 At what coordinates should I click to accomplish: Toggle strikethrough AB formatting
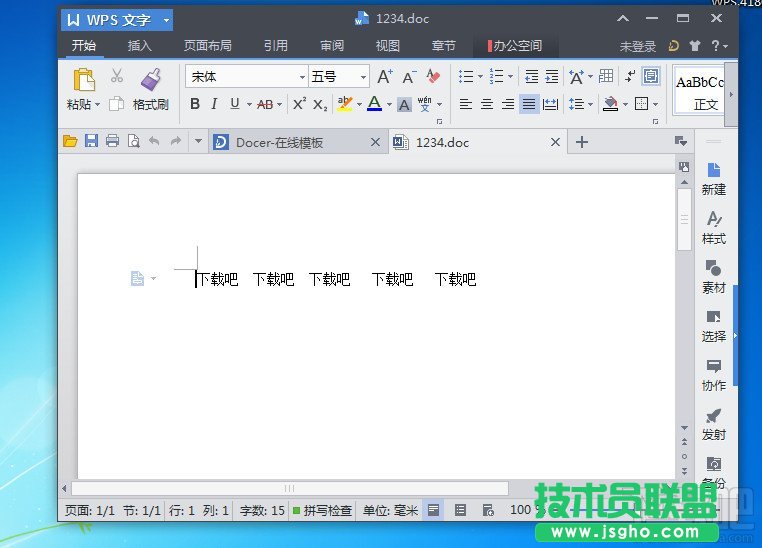click(265, 104)
